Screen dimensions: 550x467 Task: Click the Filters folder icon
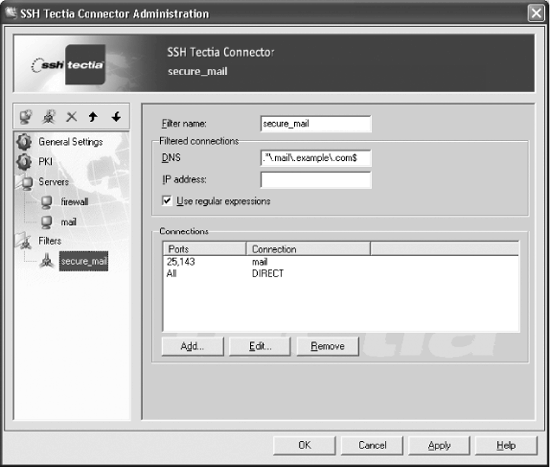(x=24, y=241)
